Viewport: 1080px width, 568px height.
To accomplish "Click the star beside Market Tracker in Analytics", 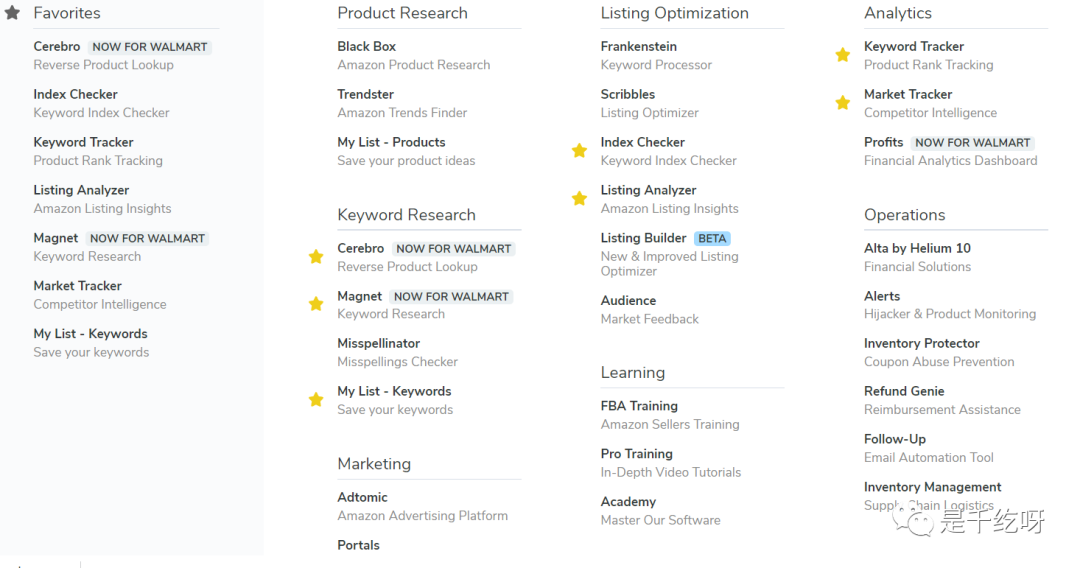I will pyautogui.click(x=843, y=103).
